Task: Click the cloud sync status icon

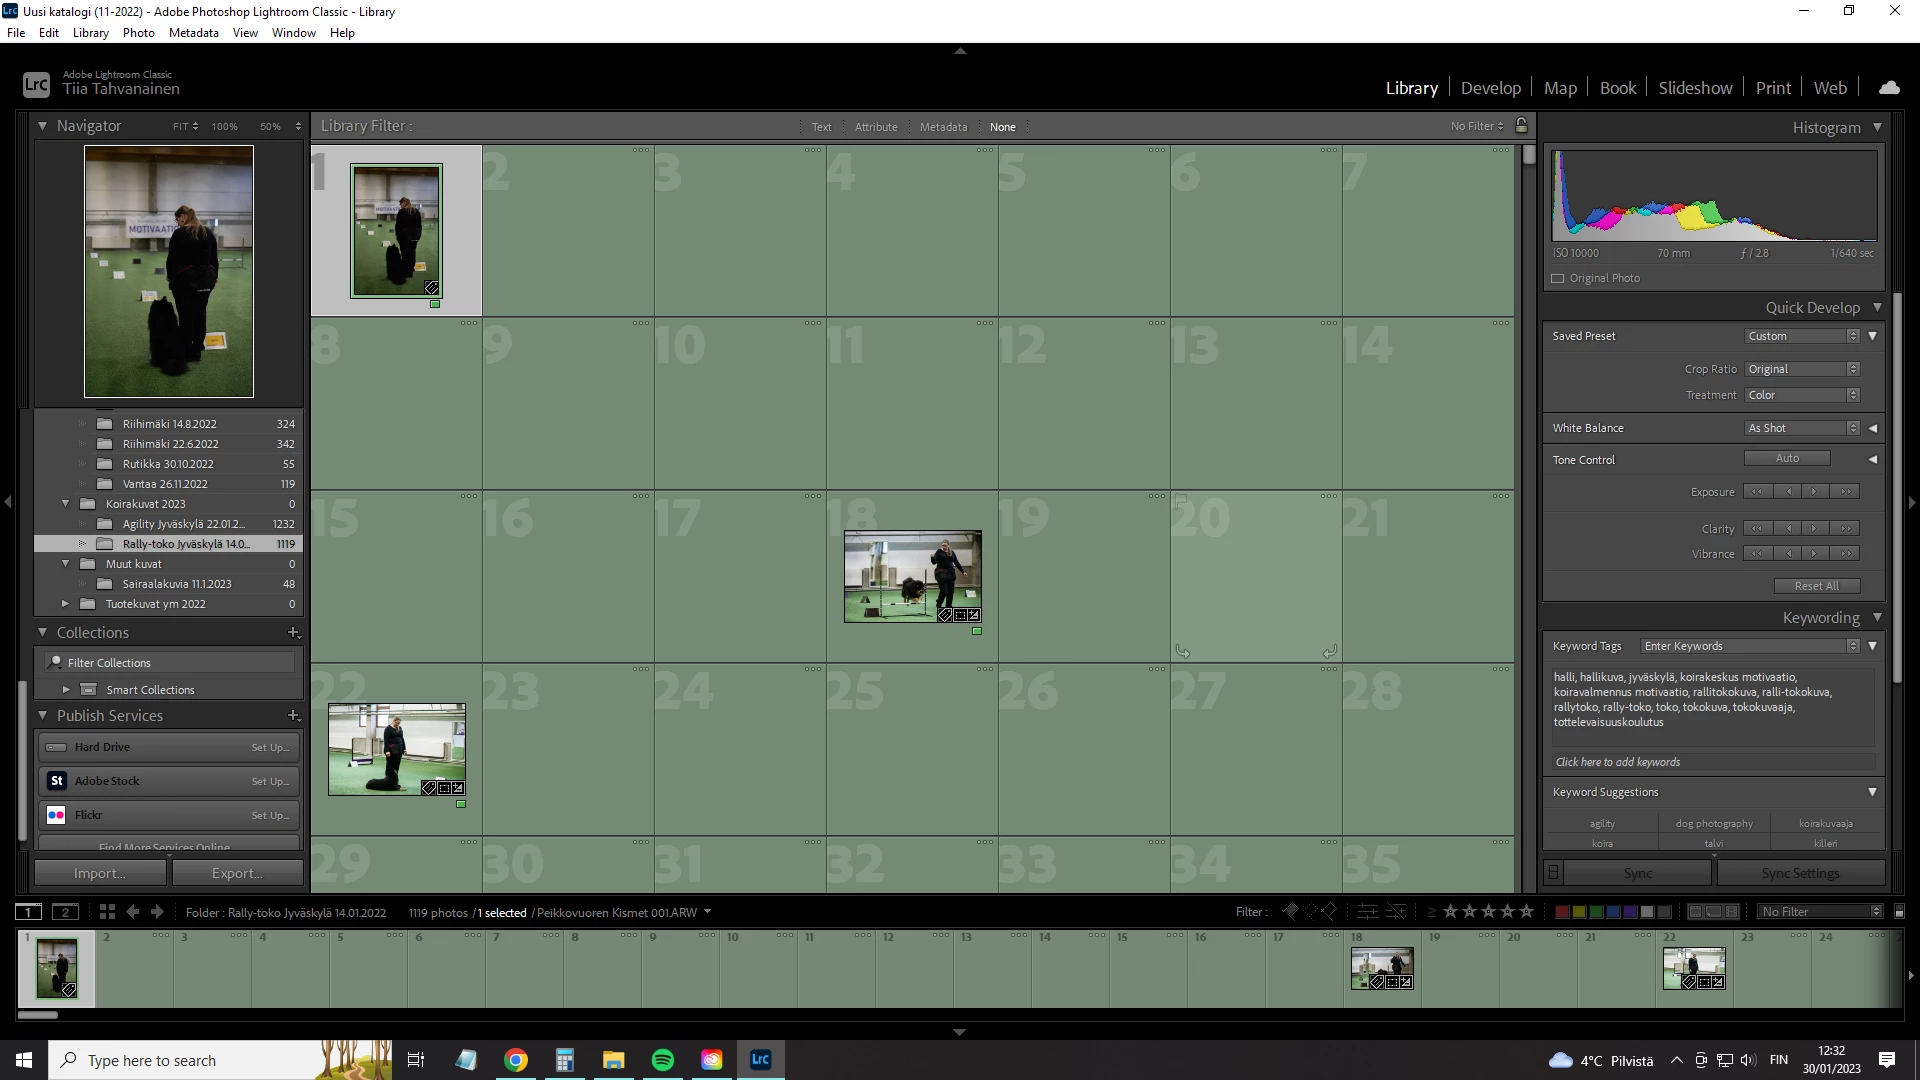Action: coord(1889,88)
